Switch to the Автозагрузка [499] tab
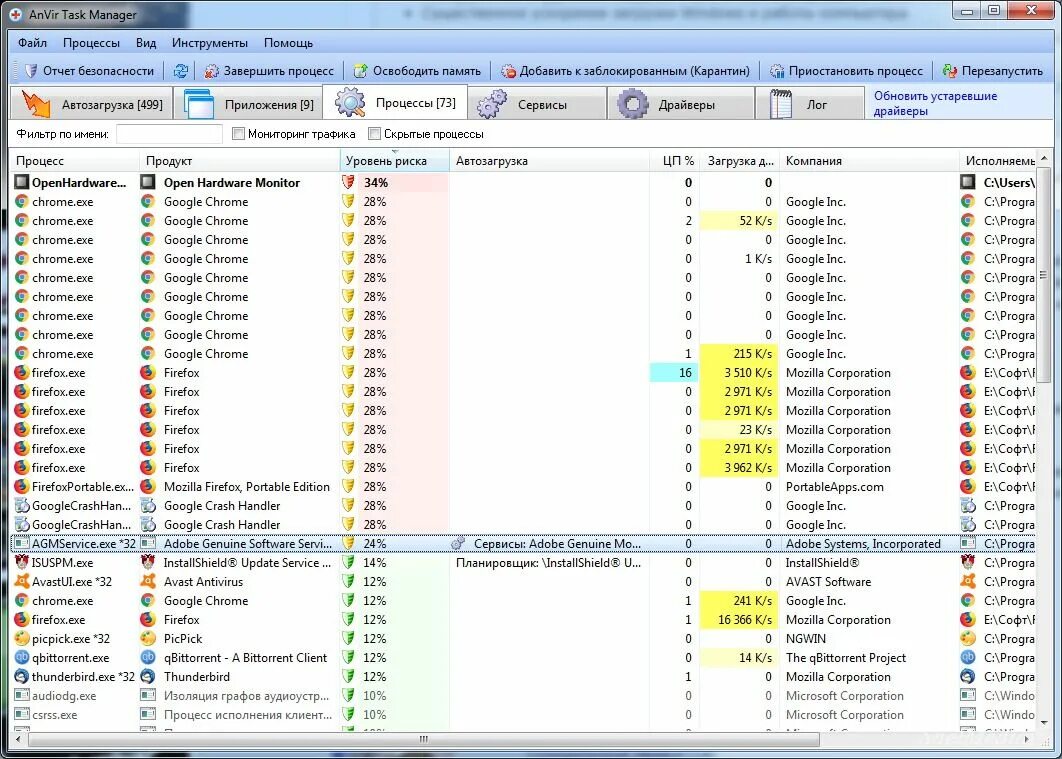Viewport: 1062px width, 759px height. [91, 104]
